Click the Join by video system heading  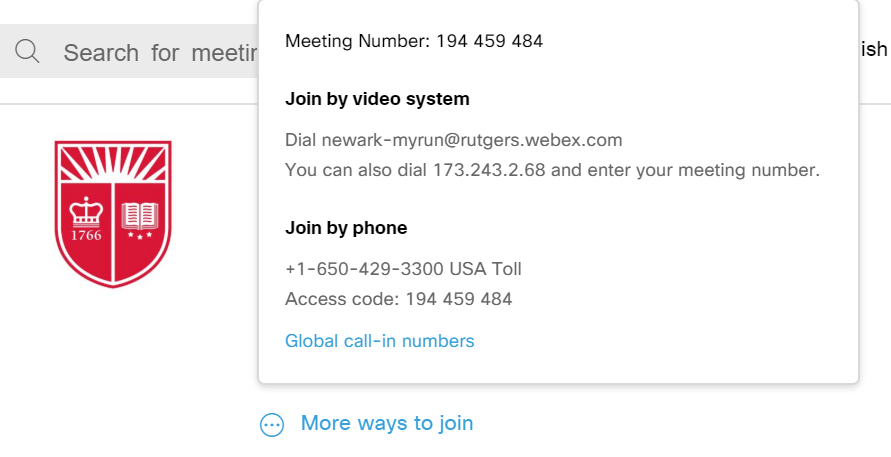pyautogui.click(x=377, y=99)
